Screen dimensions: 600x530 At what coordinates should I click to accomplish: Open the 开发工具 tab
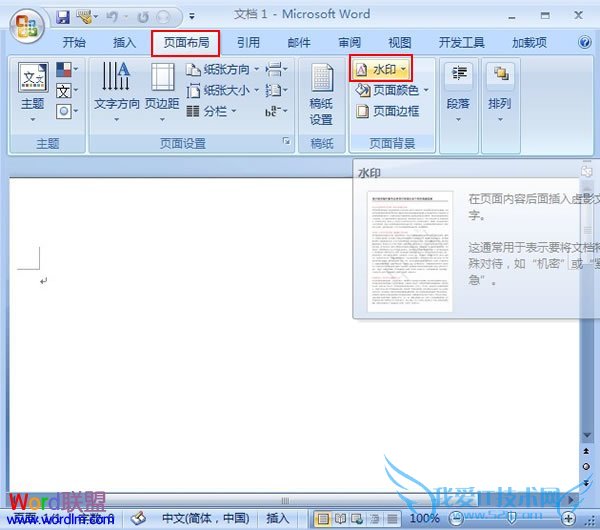[x=461, y=42]
